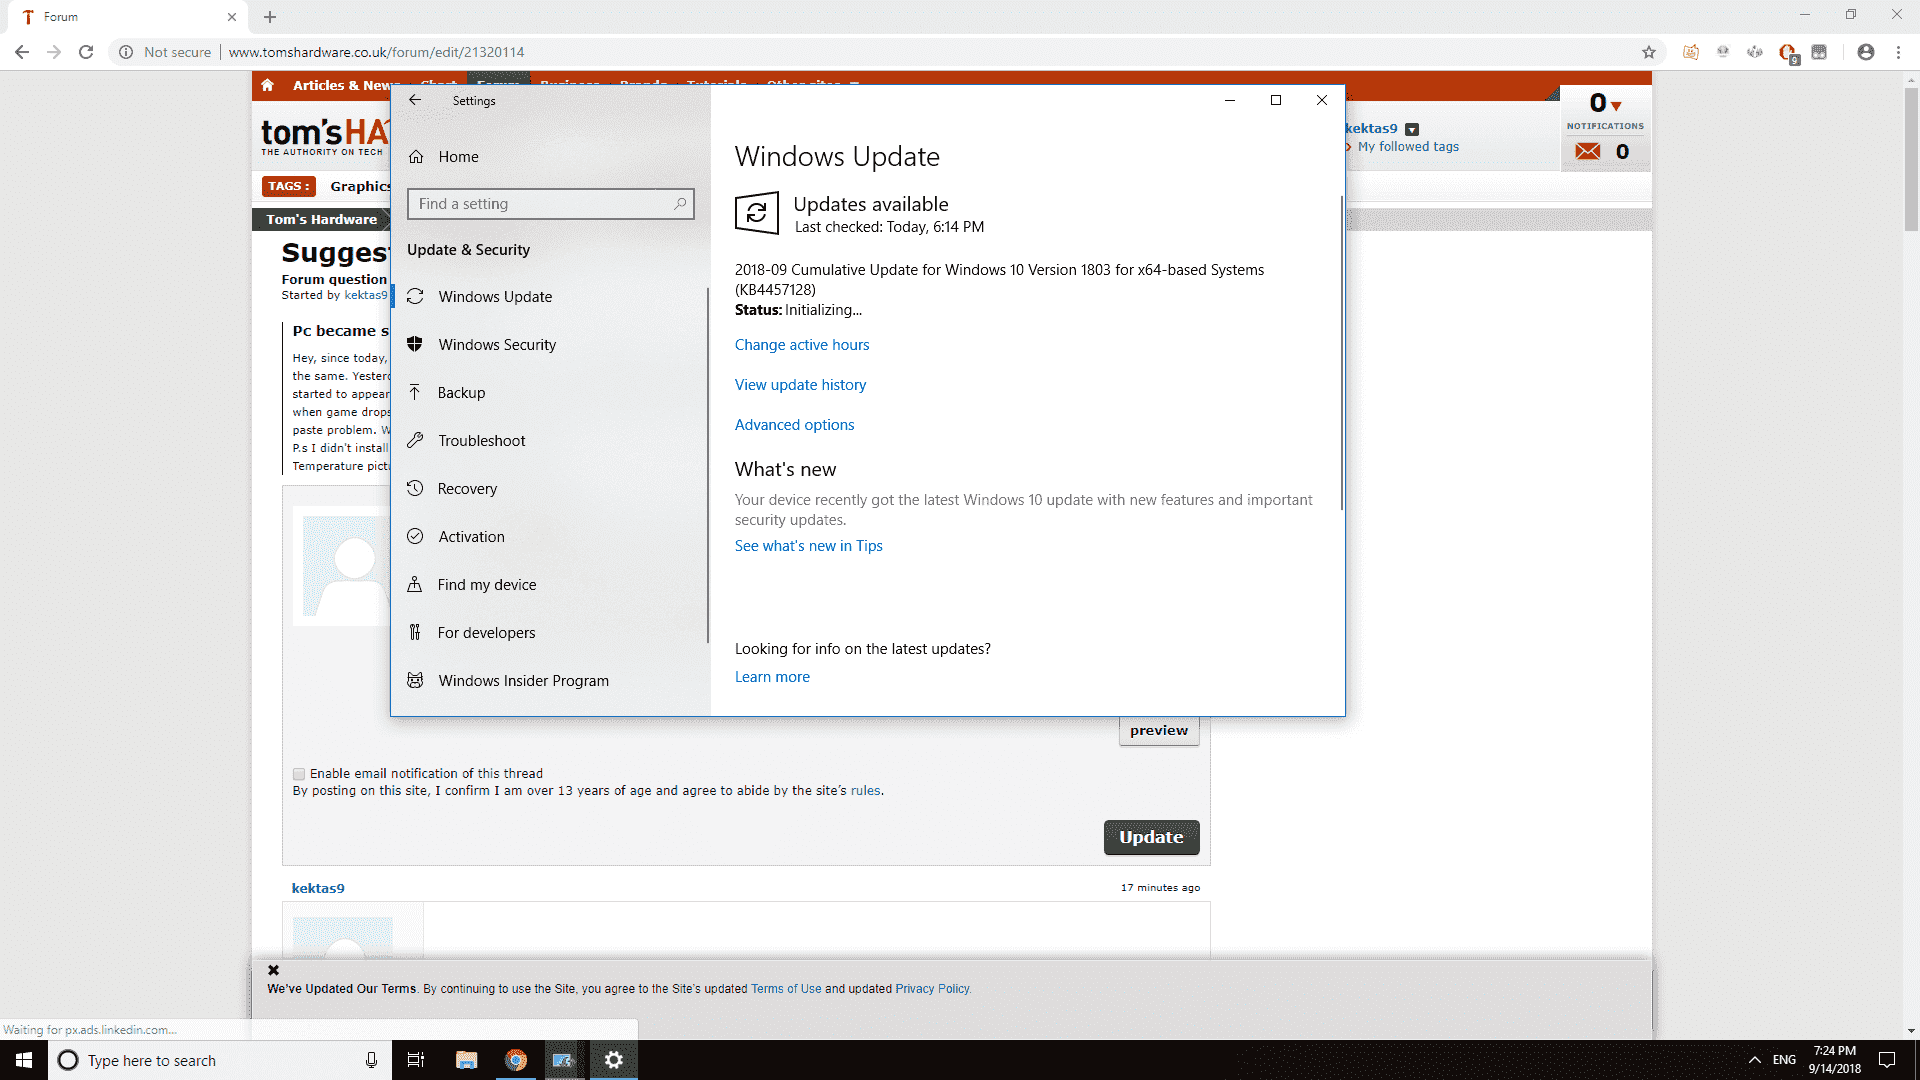
Task: Select Windows Update in sidebar
Action: click(x=550, y=297)
